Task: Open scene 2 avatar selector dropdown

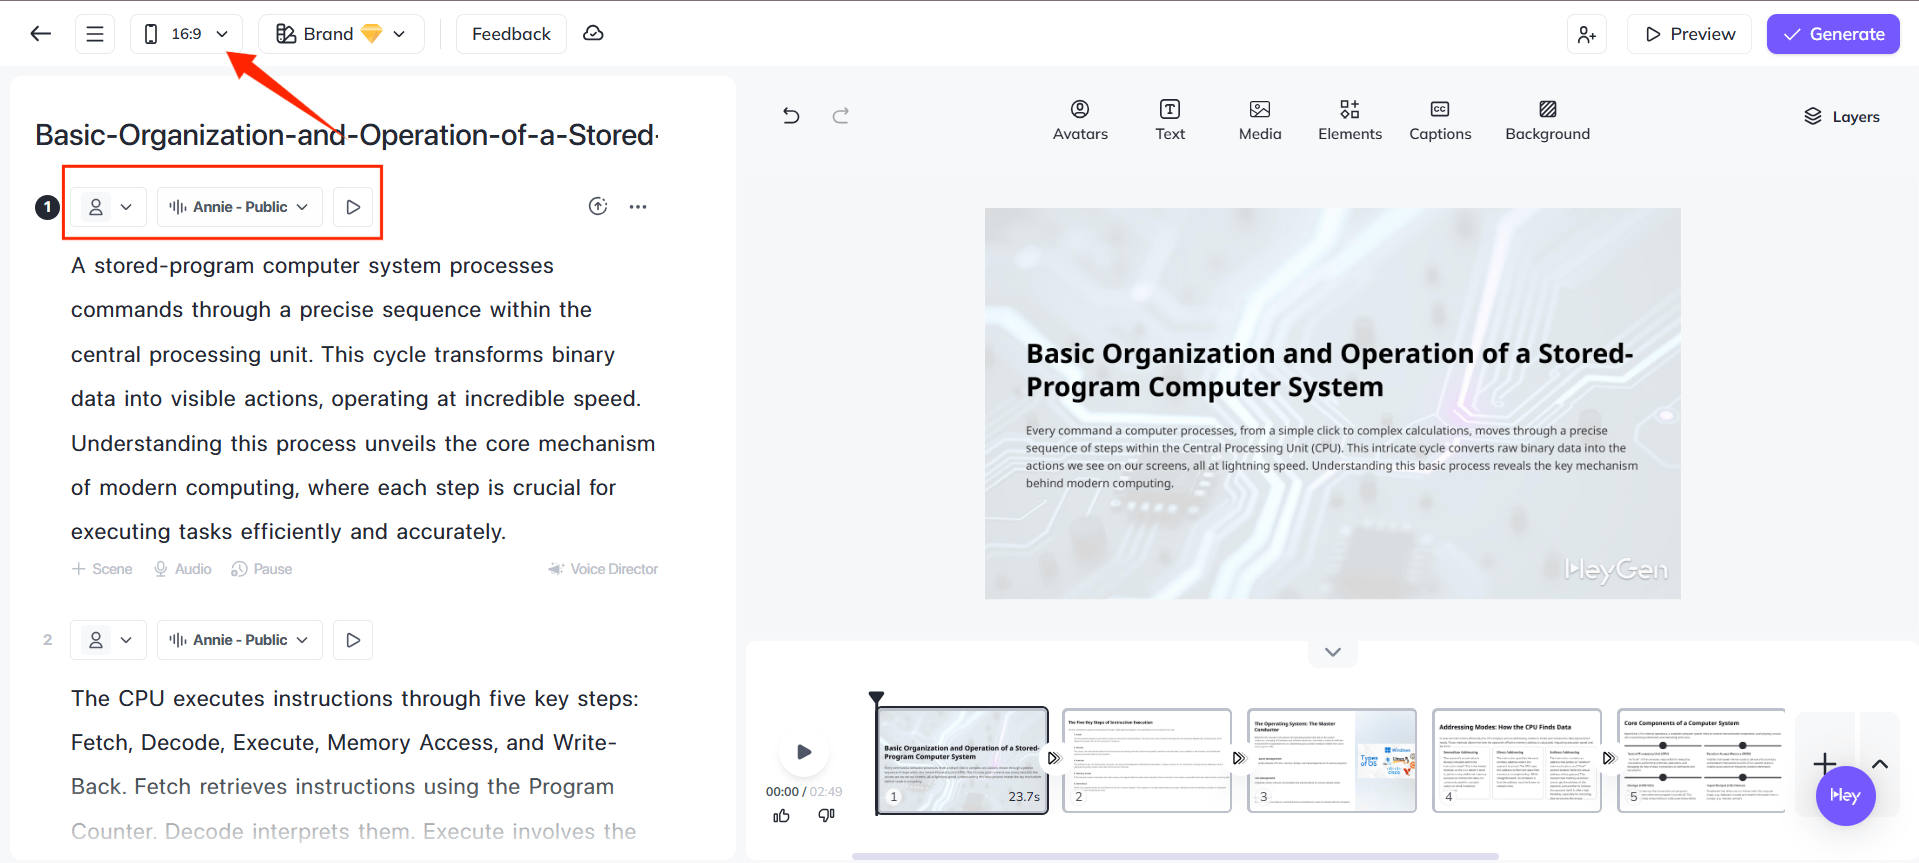Action: coord(109,640)
